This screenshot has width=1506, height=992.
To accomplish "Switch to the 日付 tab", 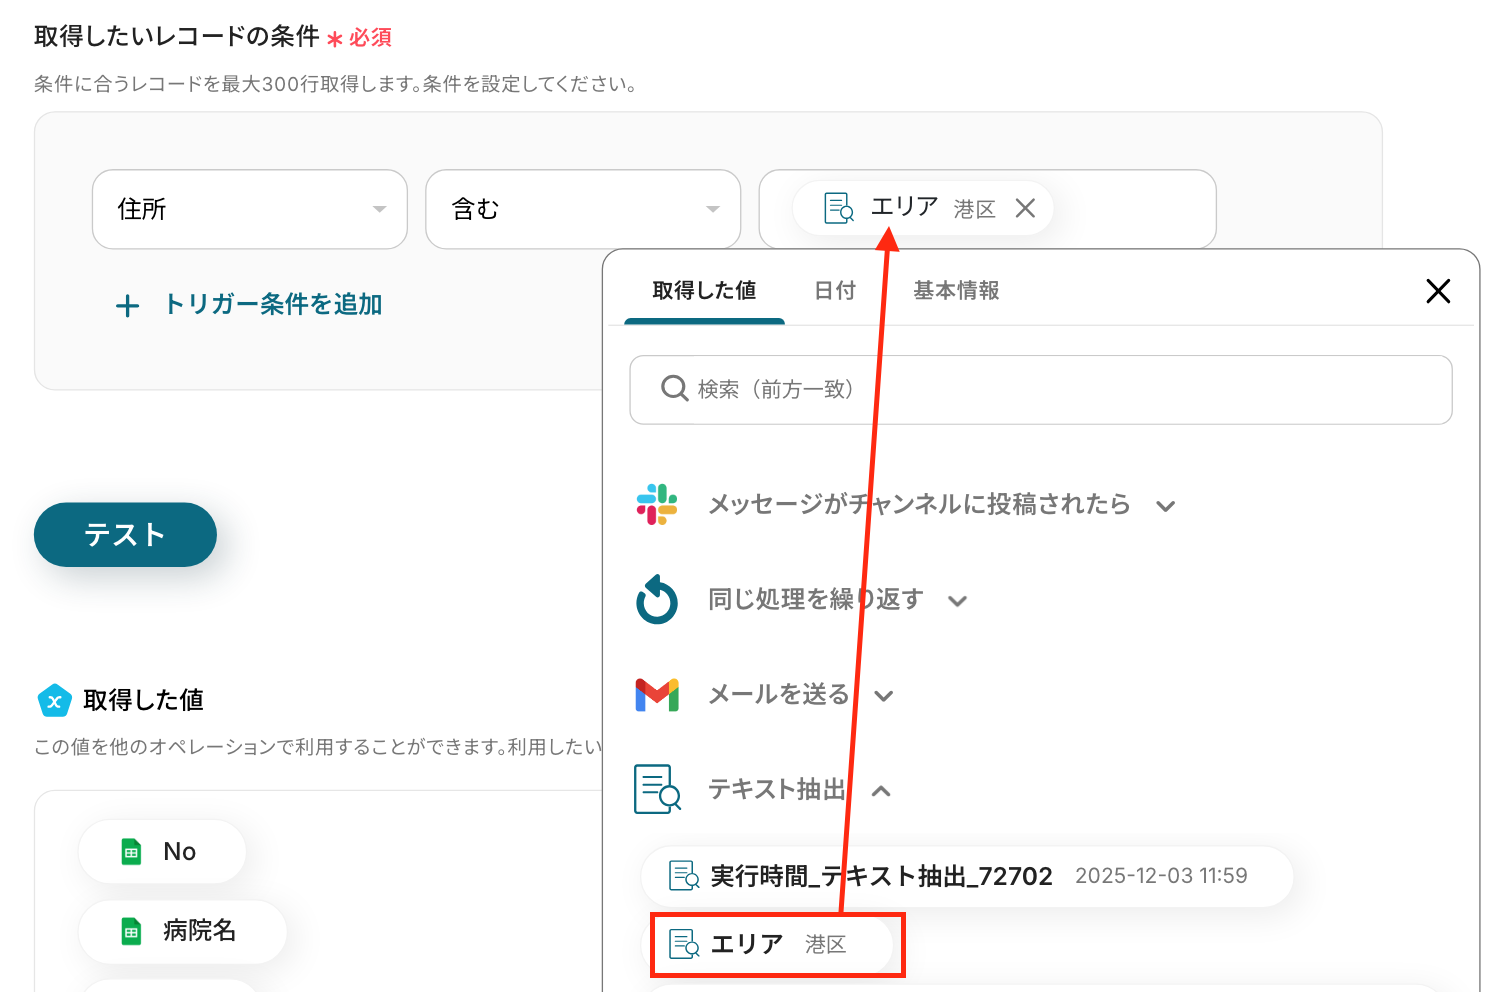I will coord(835,291).
